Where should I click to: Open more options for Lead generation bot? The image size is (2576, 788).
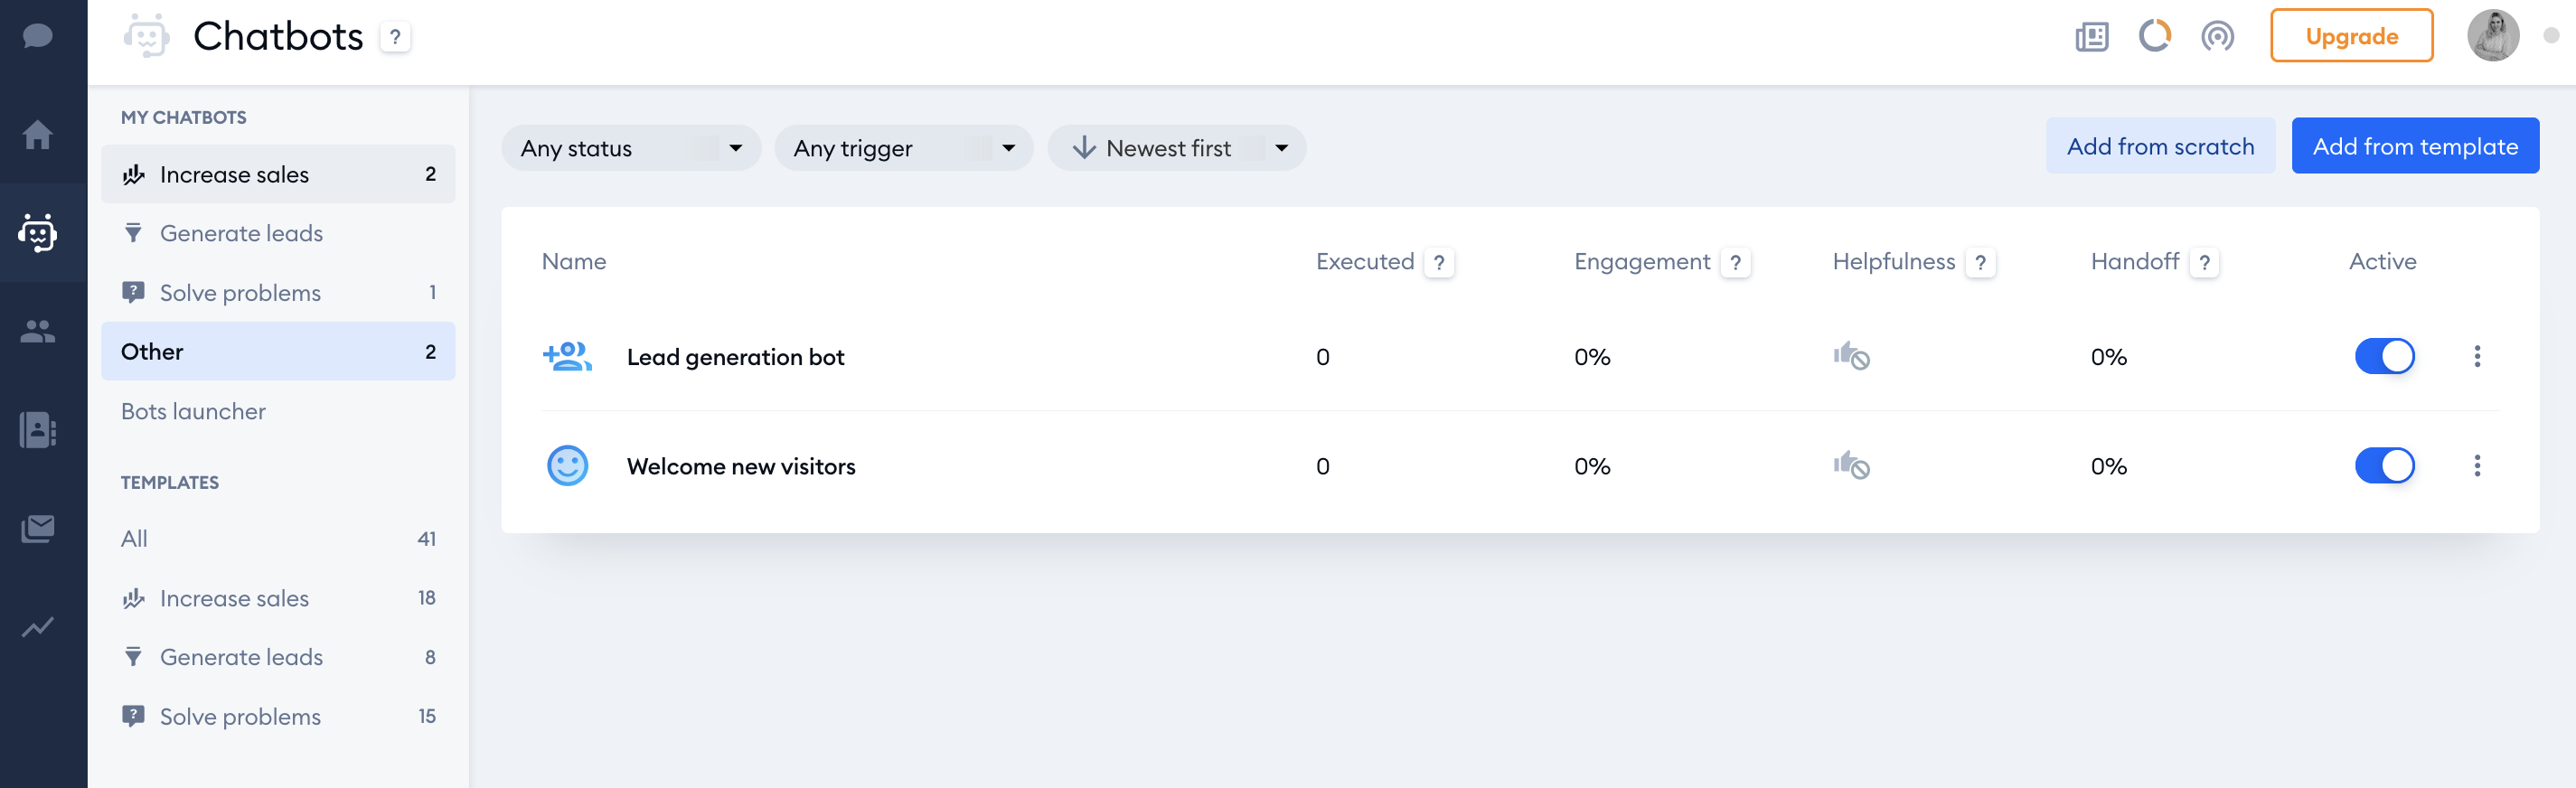pyautogui.click(x=2476, y=356)
